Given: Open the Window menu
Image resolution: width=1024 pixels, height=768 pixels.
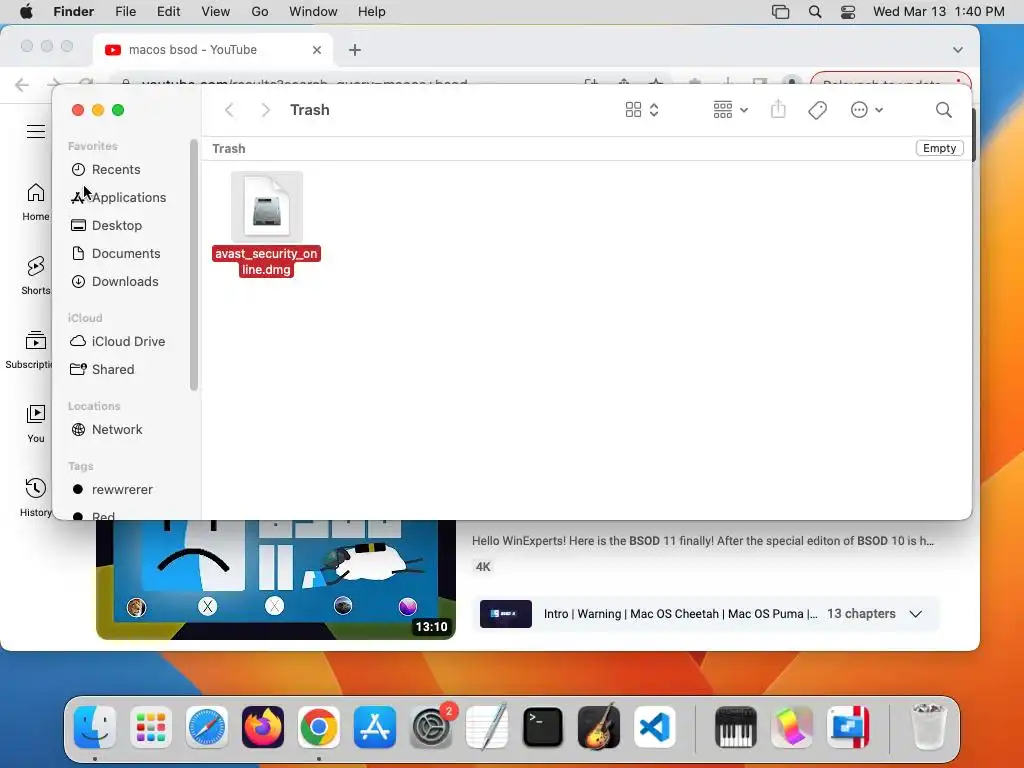Looking at the screenshot, I should point(313,12).
